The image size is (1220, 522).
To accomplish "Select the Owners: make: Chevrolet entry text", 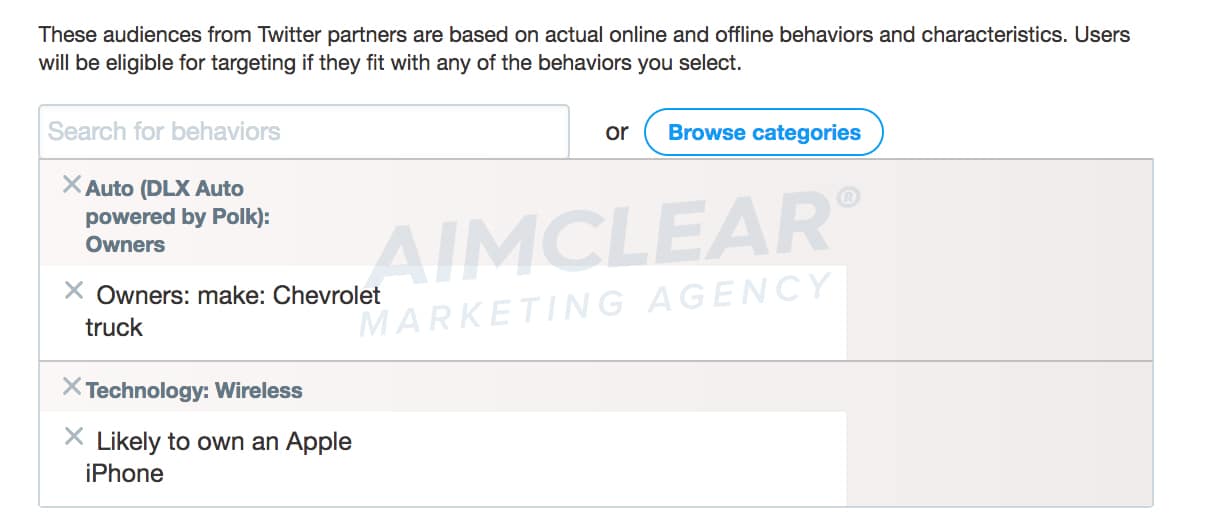I will [x=238, y=296].
